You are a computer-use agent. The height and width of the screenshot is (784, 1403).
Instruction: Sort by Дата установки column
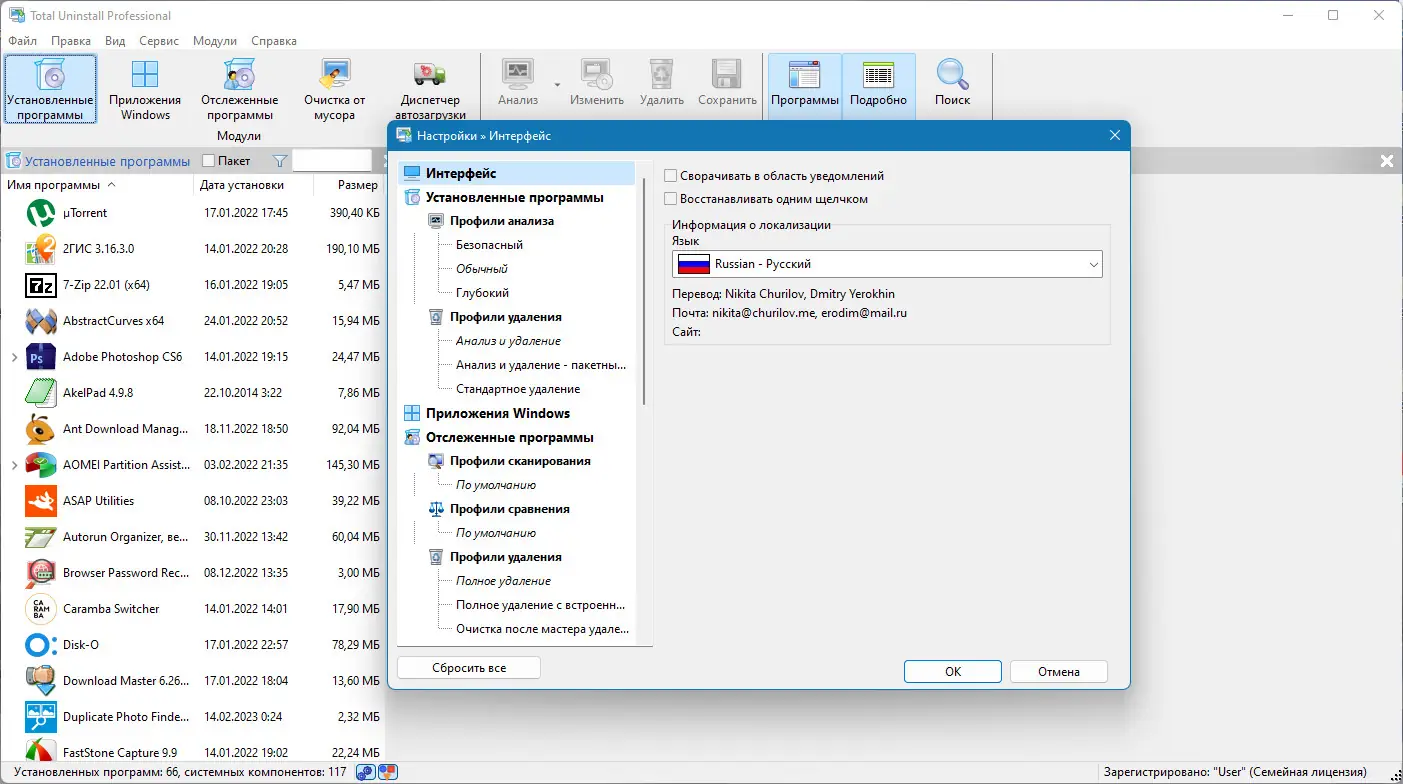coord(242,185)
